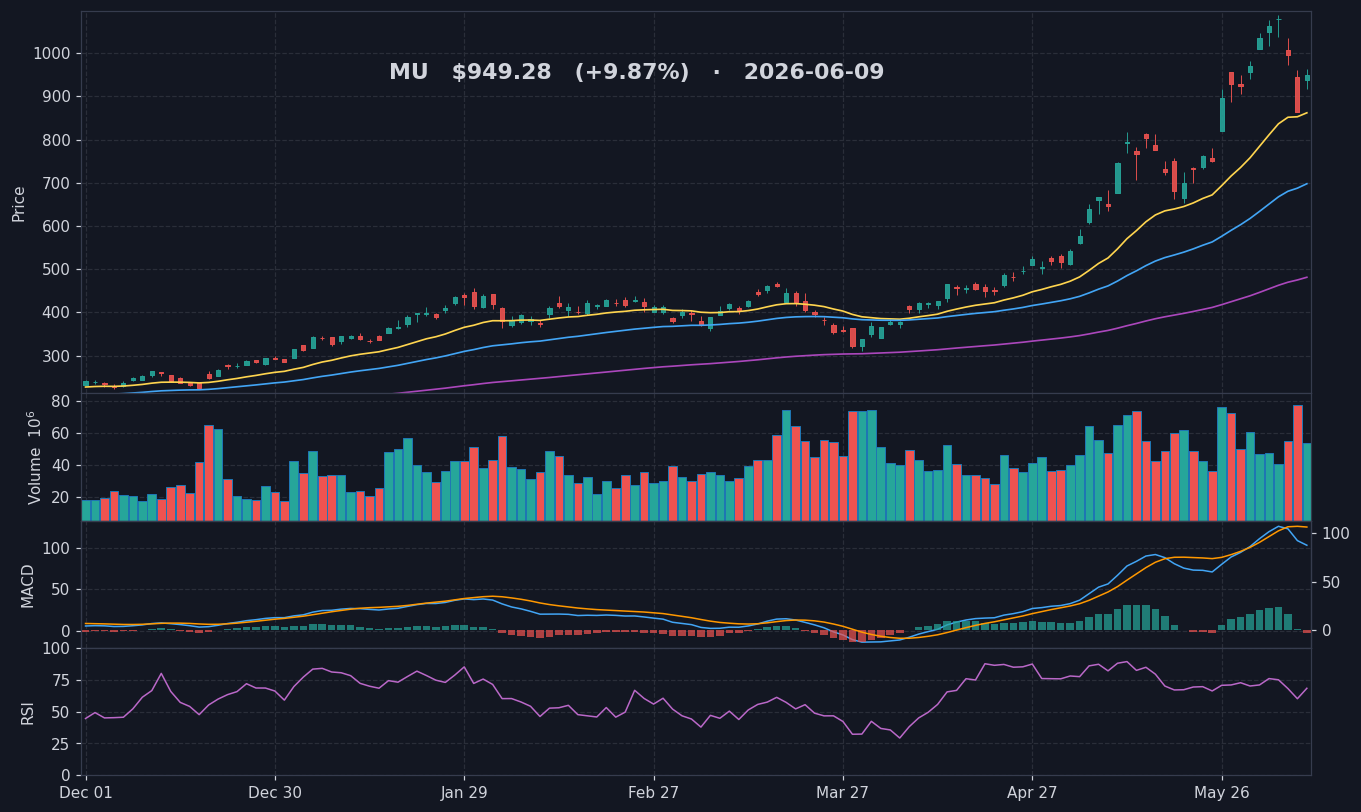Click the 0 tick on left MACD axis
This screenshot has height=812, width=1361.
pos(65,631)
